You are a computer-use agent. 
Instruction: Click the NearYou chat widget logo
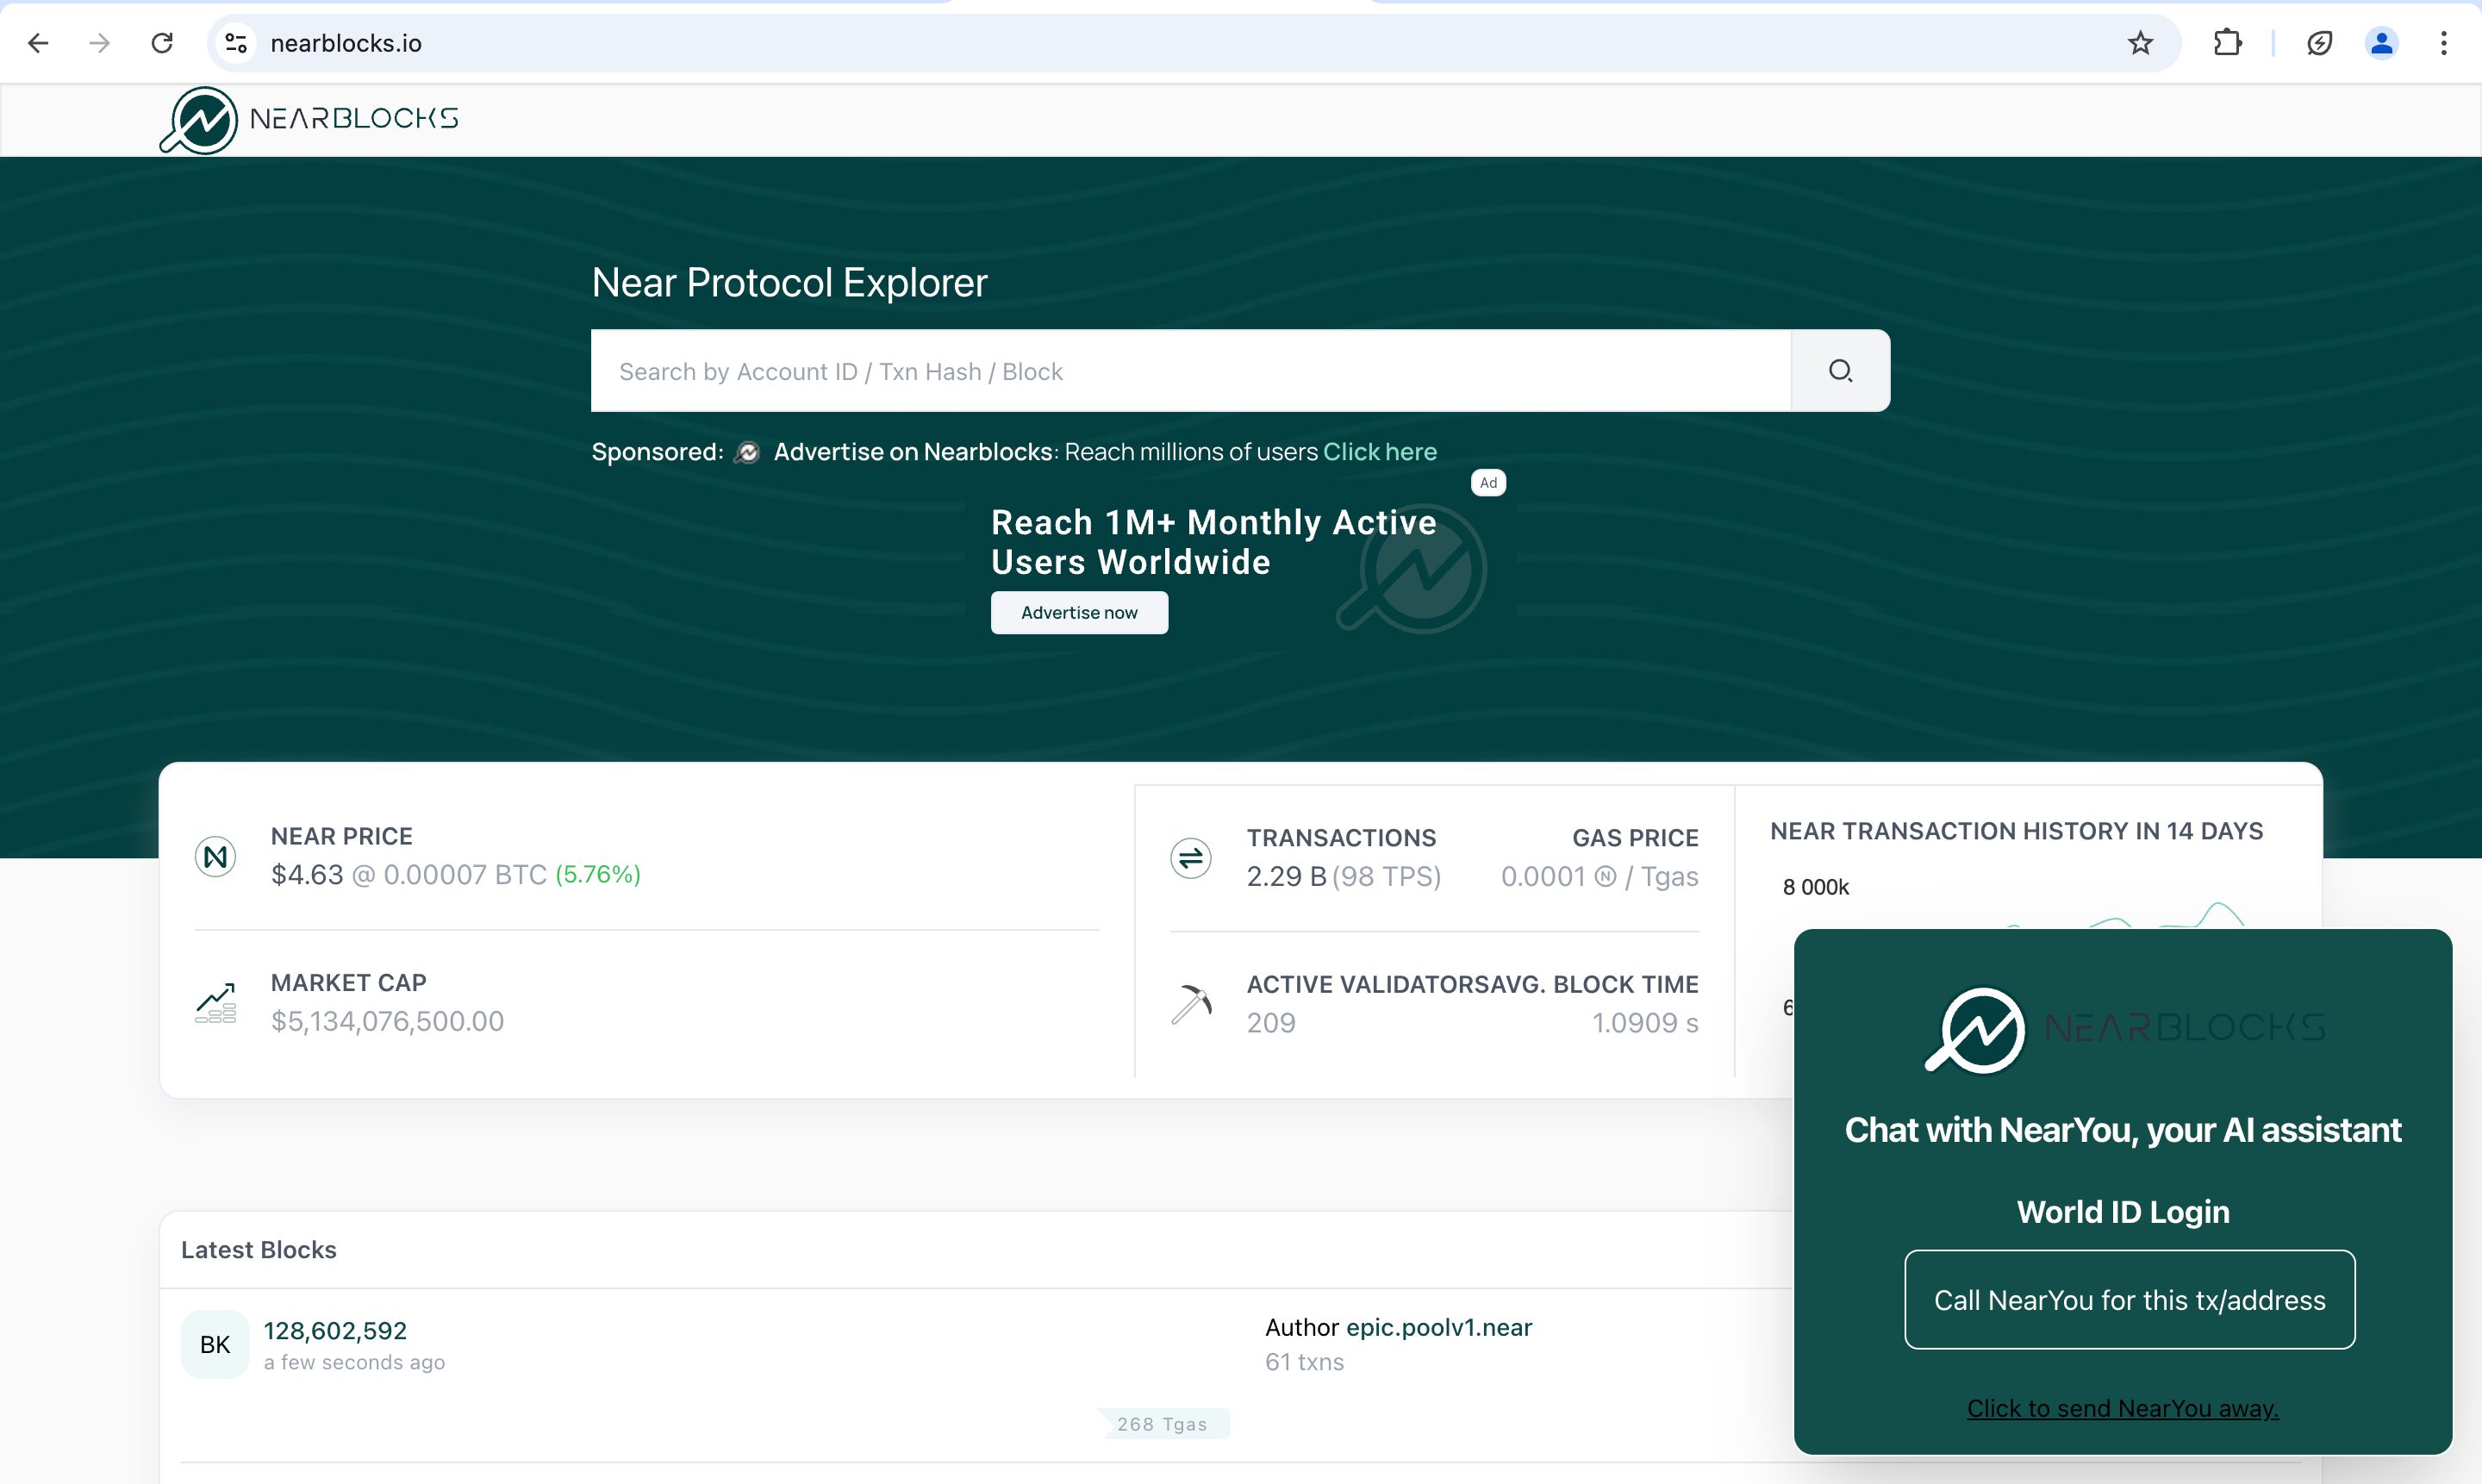pyautogui.click(x=2124, y=1030)
